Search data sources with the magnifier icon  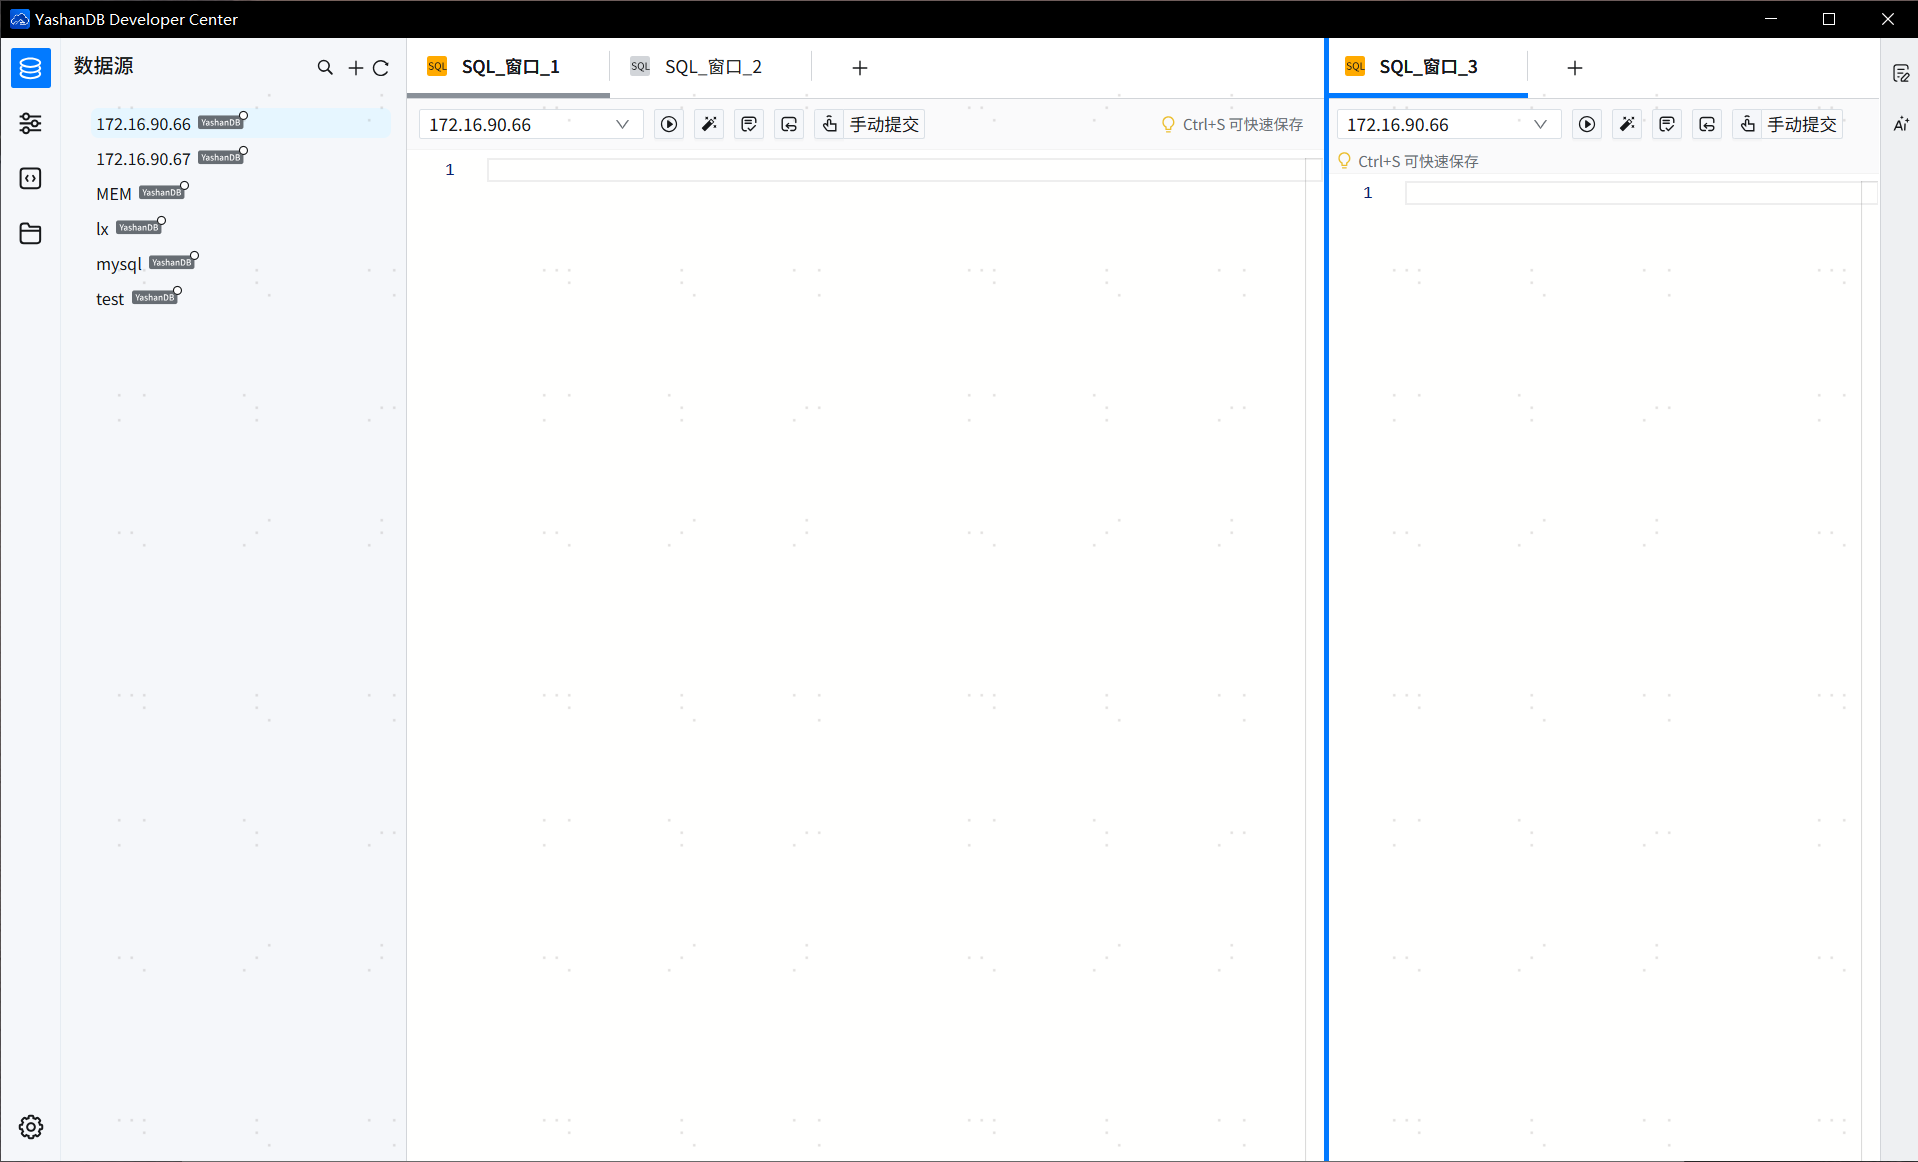click(x=325, y=67)
